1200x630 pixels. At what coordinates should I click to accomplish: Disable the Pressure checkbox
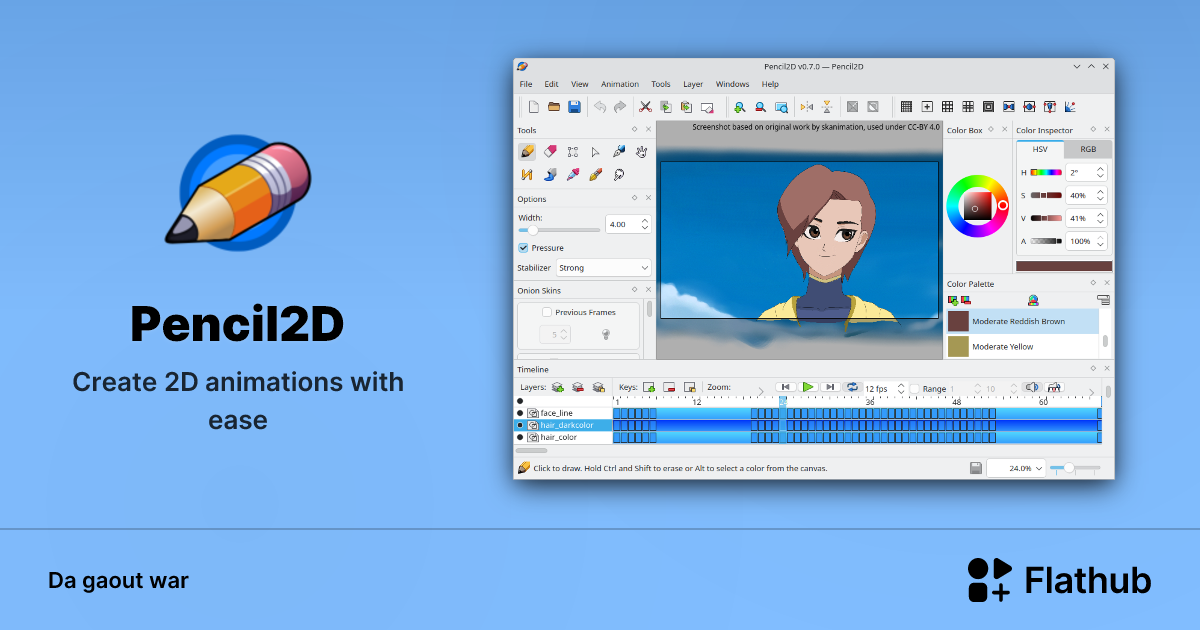pyautogui.click(x=525, y=247)
